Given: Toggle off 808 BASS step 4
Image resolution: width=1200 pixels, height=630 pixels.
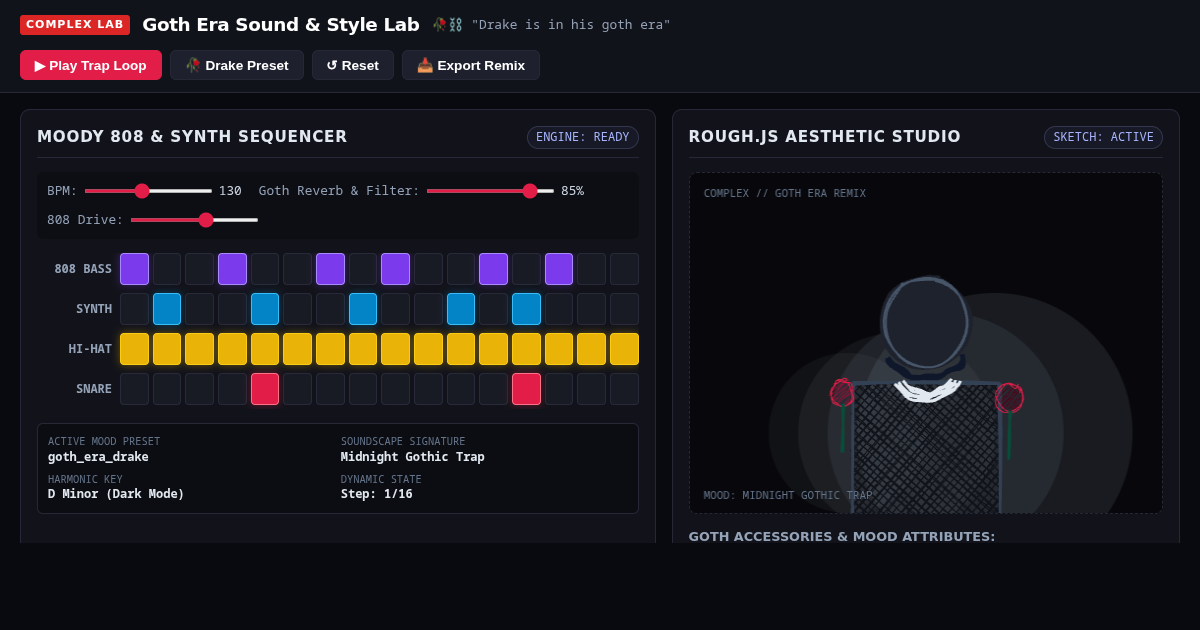Looking at the screenshot, I should coord(232,269).
